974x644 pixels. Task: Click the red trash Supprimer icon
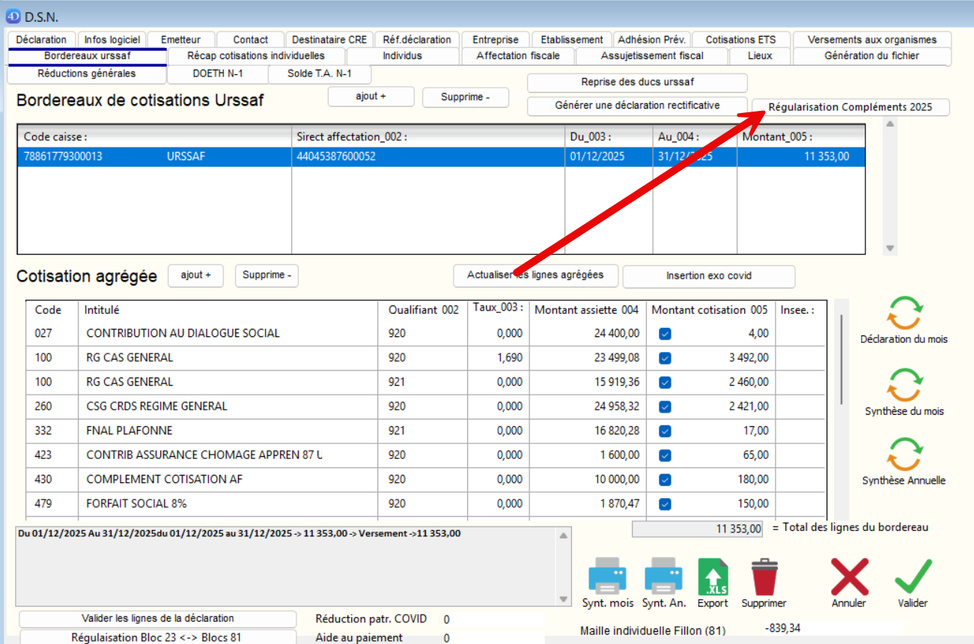tap(764, 577)
